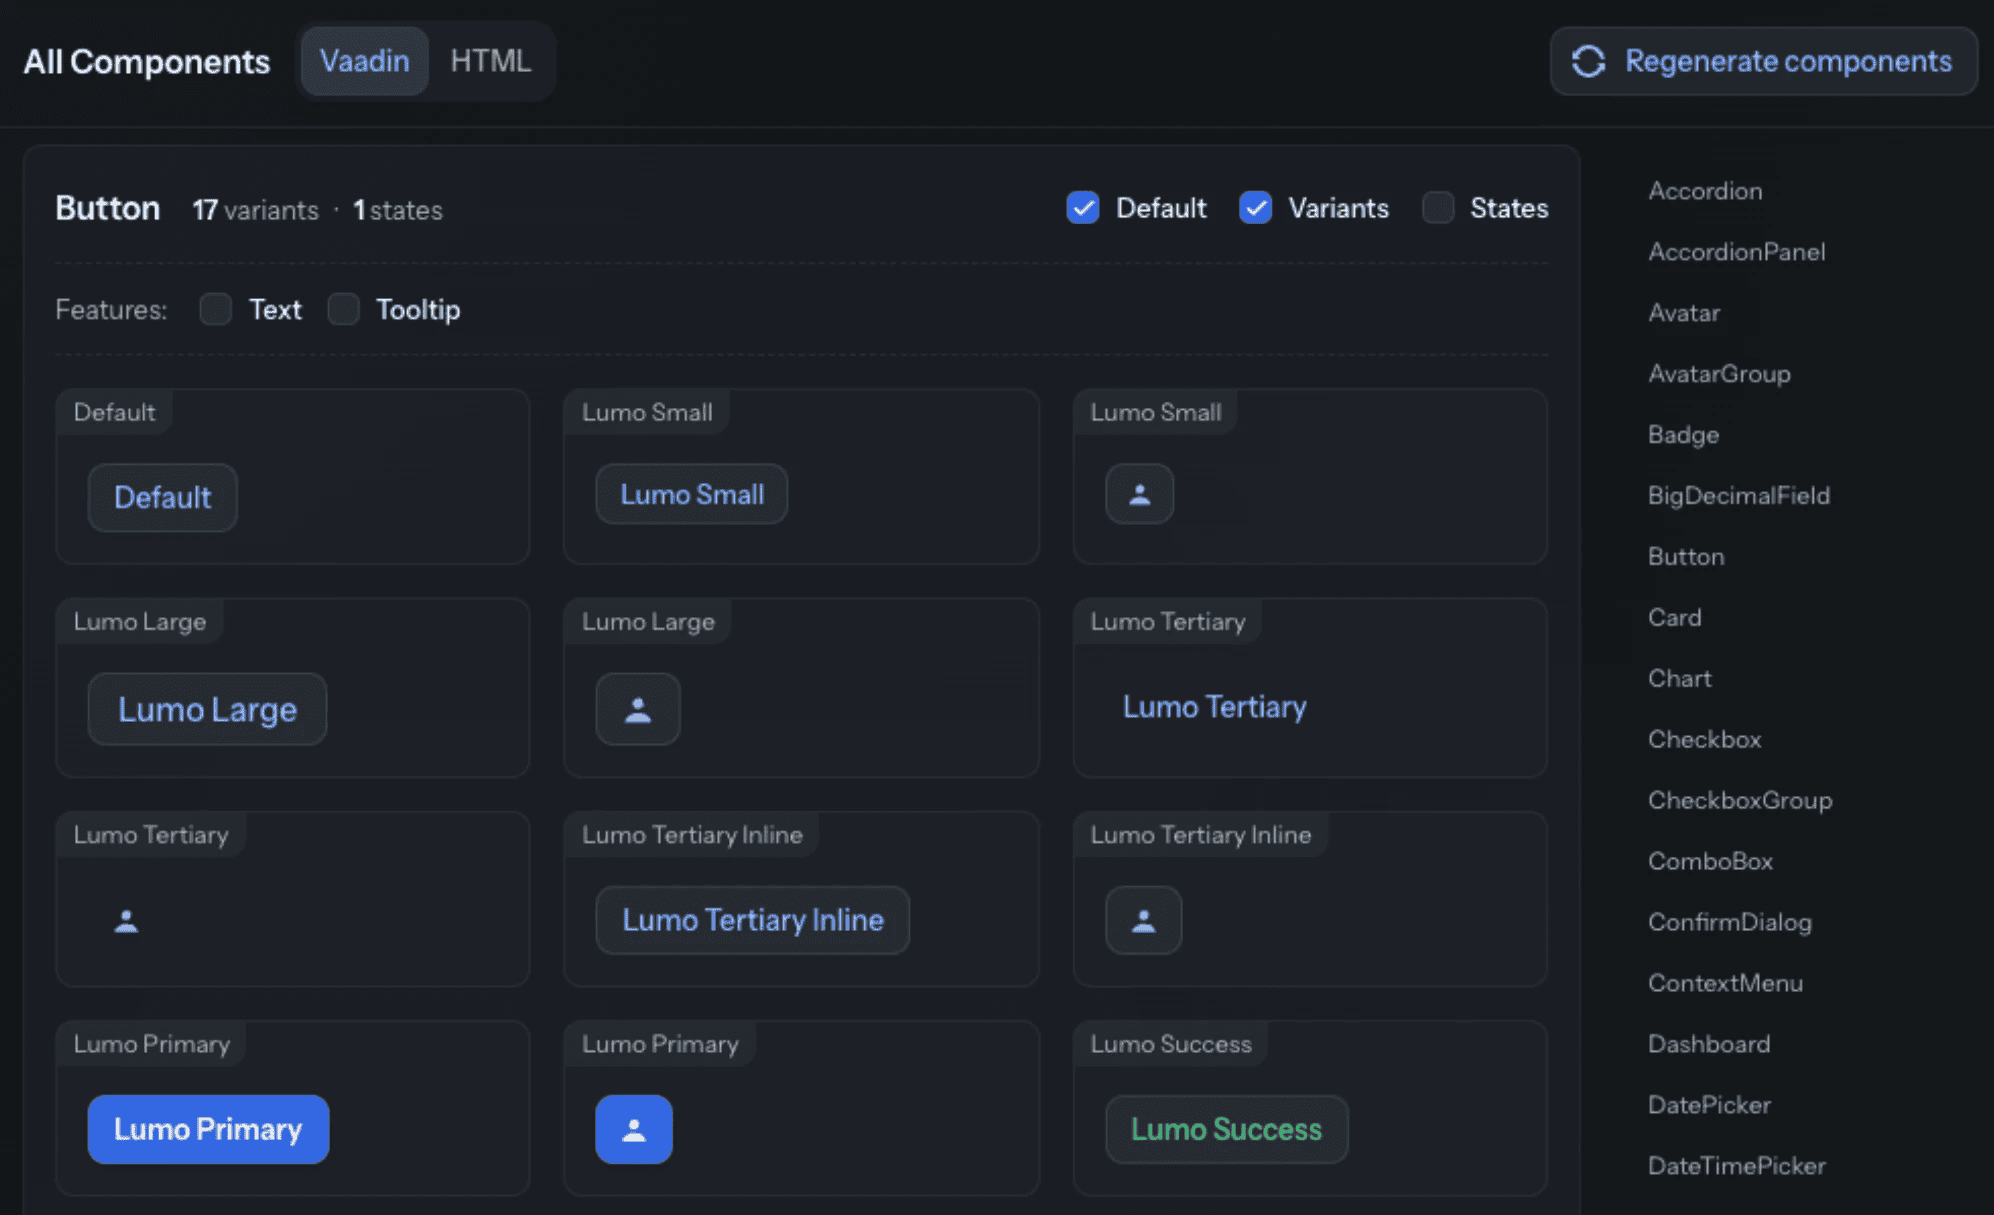The width and height of the screenshot is (1994, 1215).
Task: Open AccordionPanel in the component list
Action: [1737, 252]
